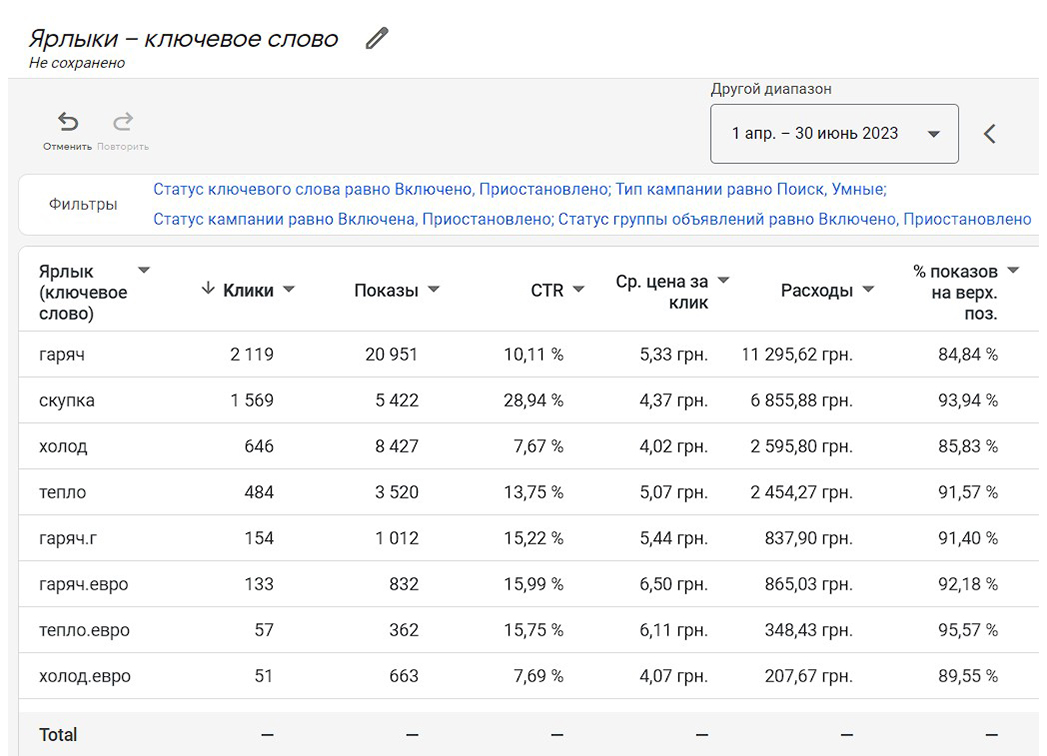Image resolution: width=1047 pixels, height=756 pixels.
Task: Click the Отменить undo arrow icon
Action: 67,122
